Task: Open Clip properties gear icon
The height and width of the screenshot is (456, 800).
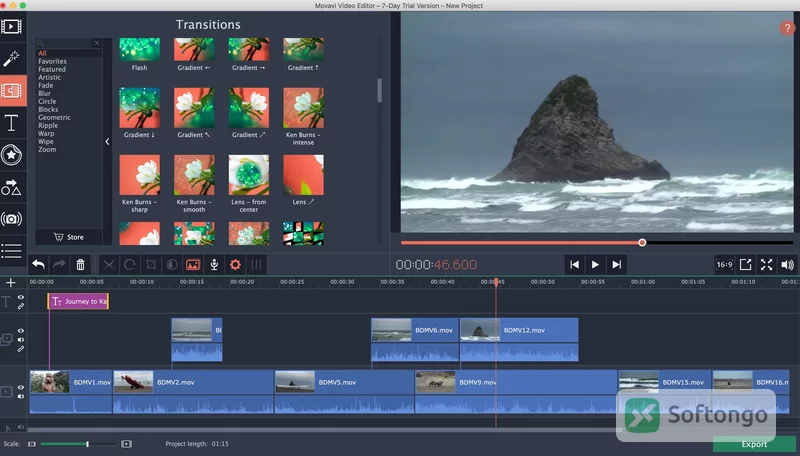Action: (x=235, y=264)
